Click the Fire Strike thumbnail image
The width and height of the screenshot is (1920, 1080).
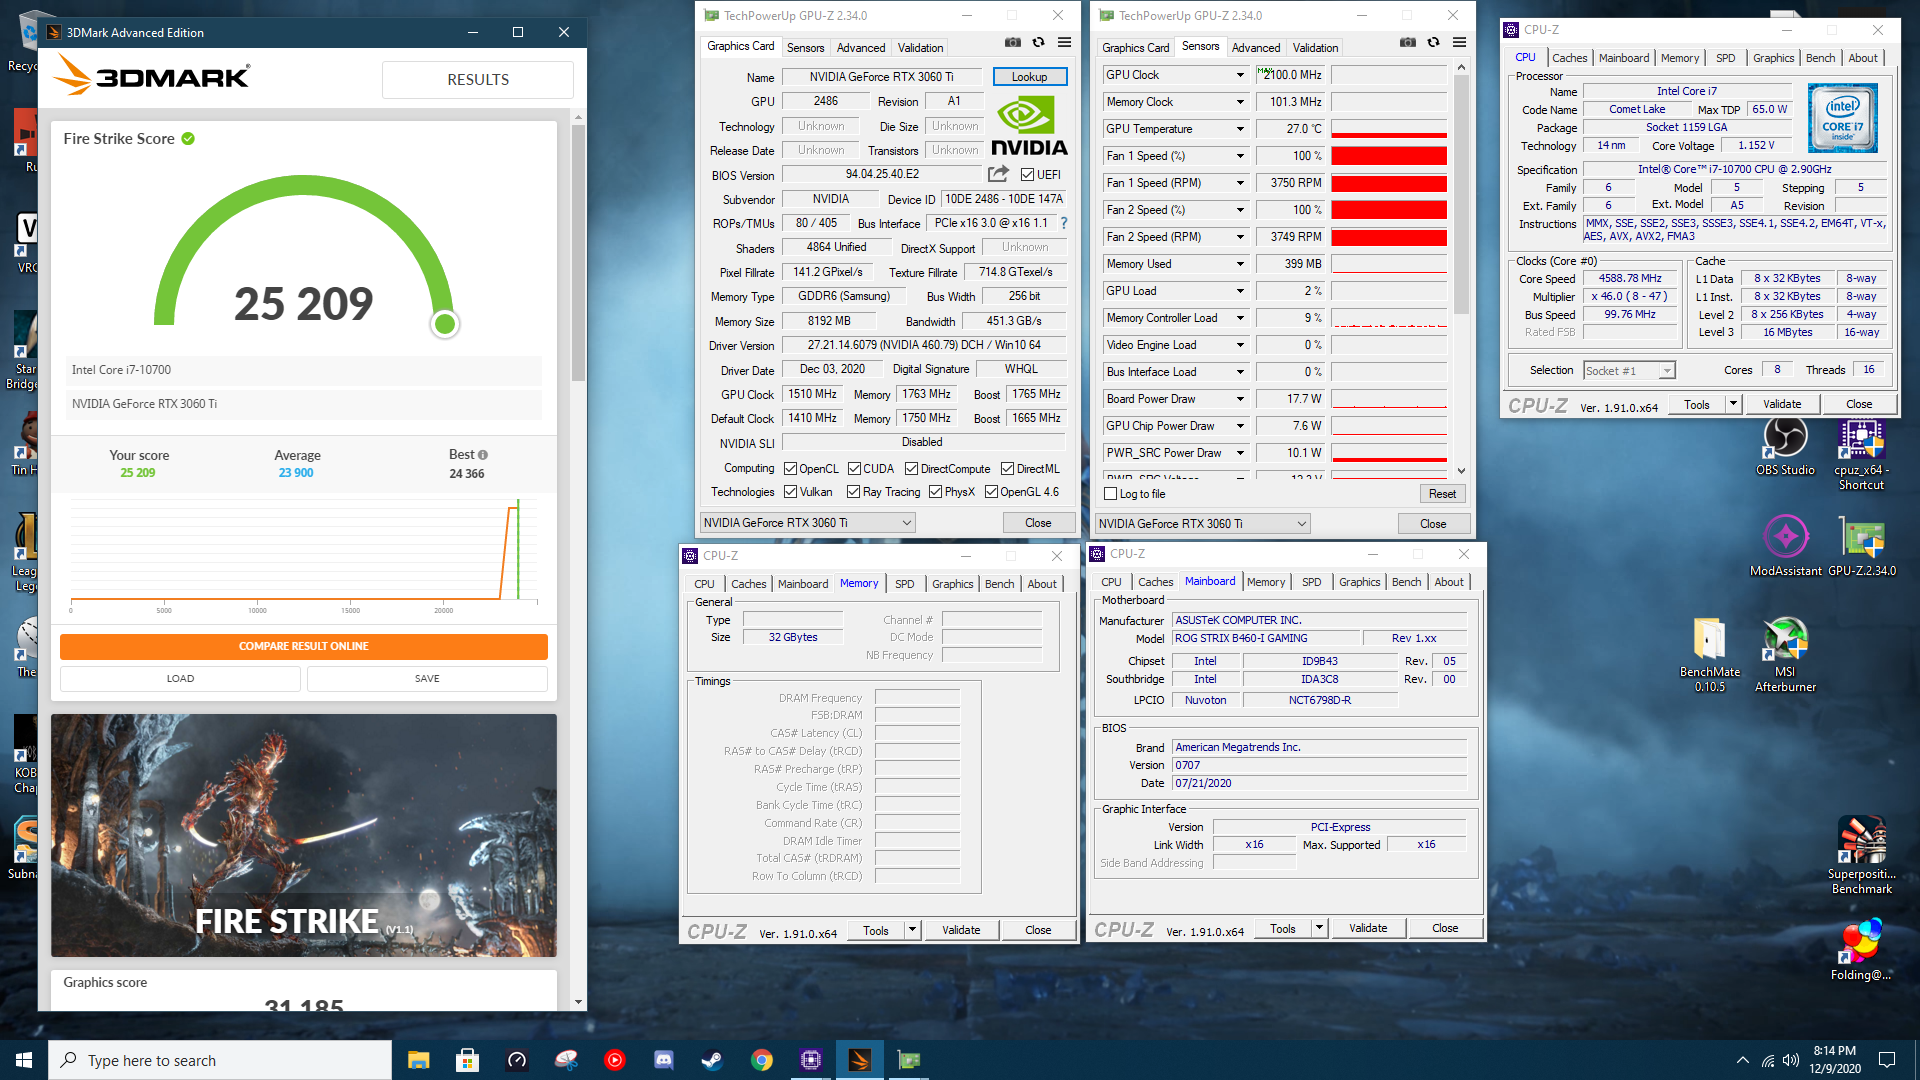click(304, 835)
